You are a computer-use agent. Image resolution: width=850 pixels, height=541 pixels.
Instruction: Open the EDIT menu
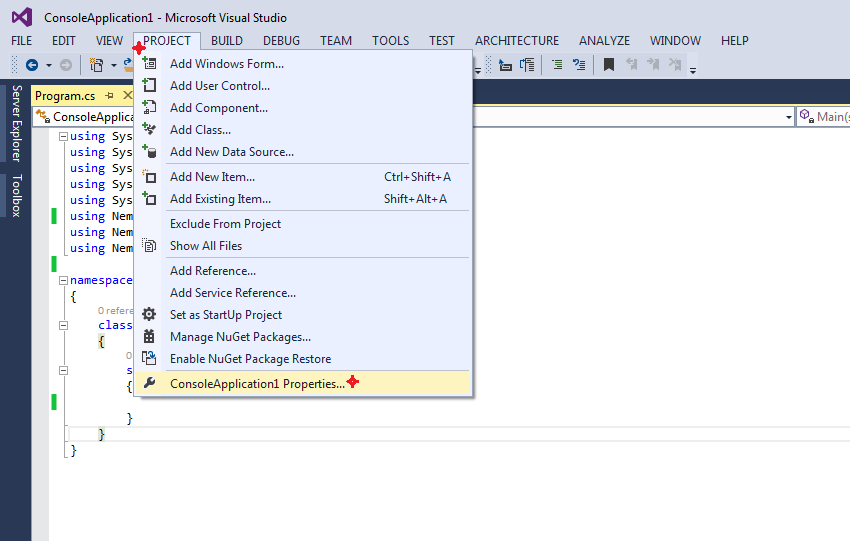63,41
